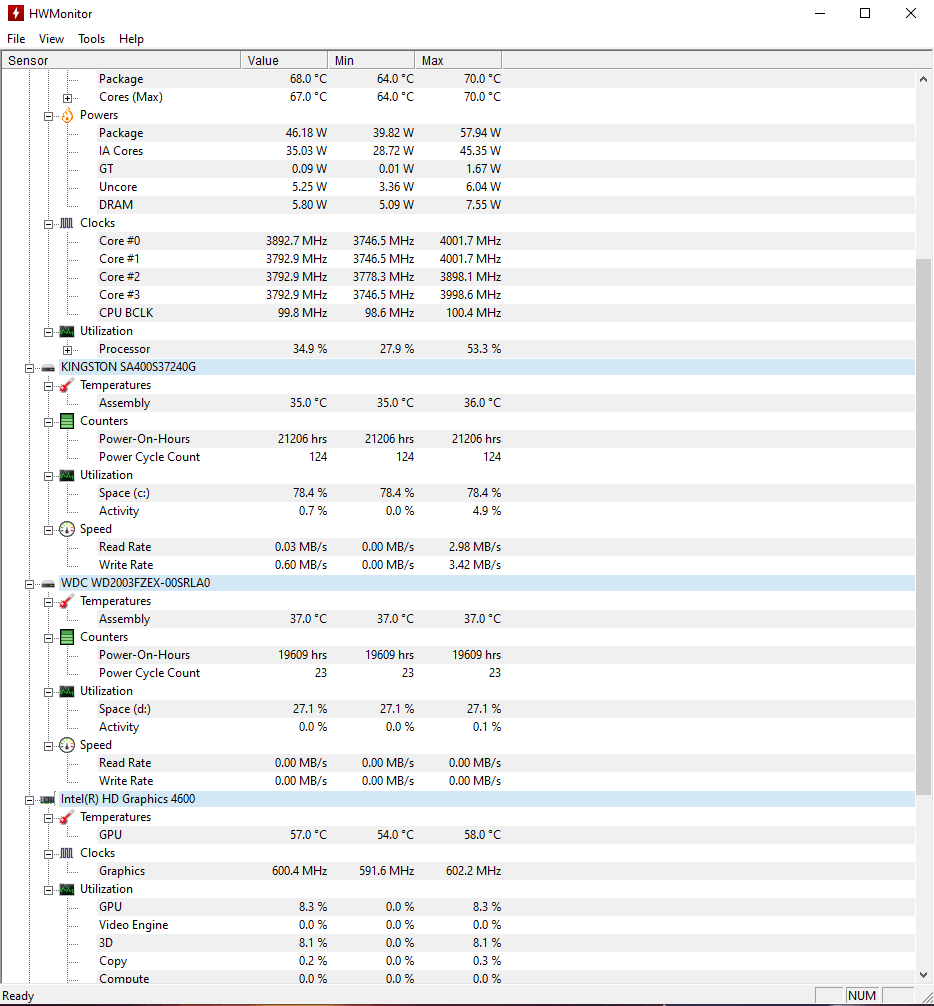The image size is (934, 1006).
Task: Click the thermometer icon under KINGSTON Temperatures
Action: click(67, 386)
